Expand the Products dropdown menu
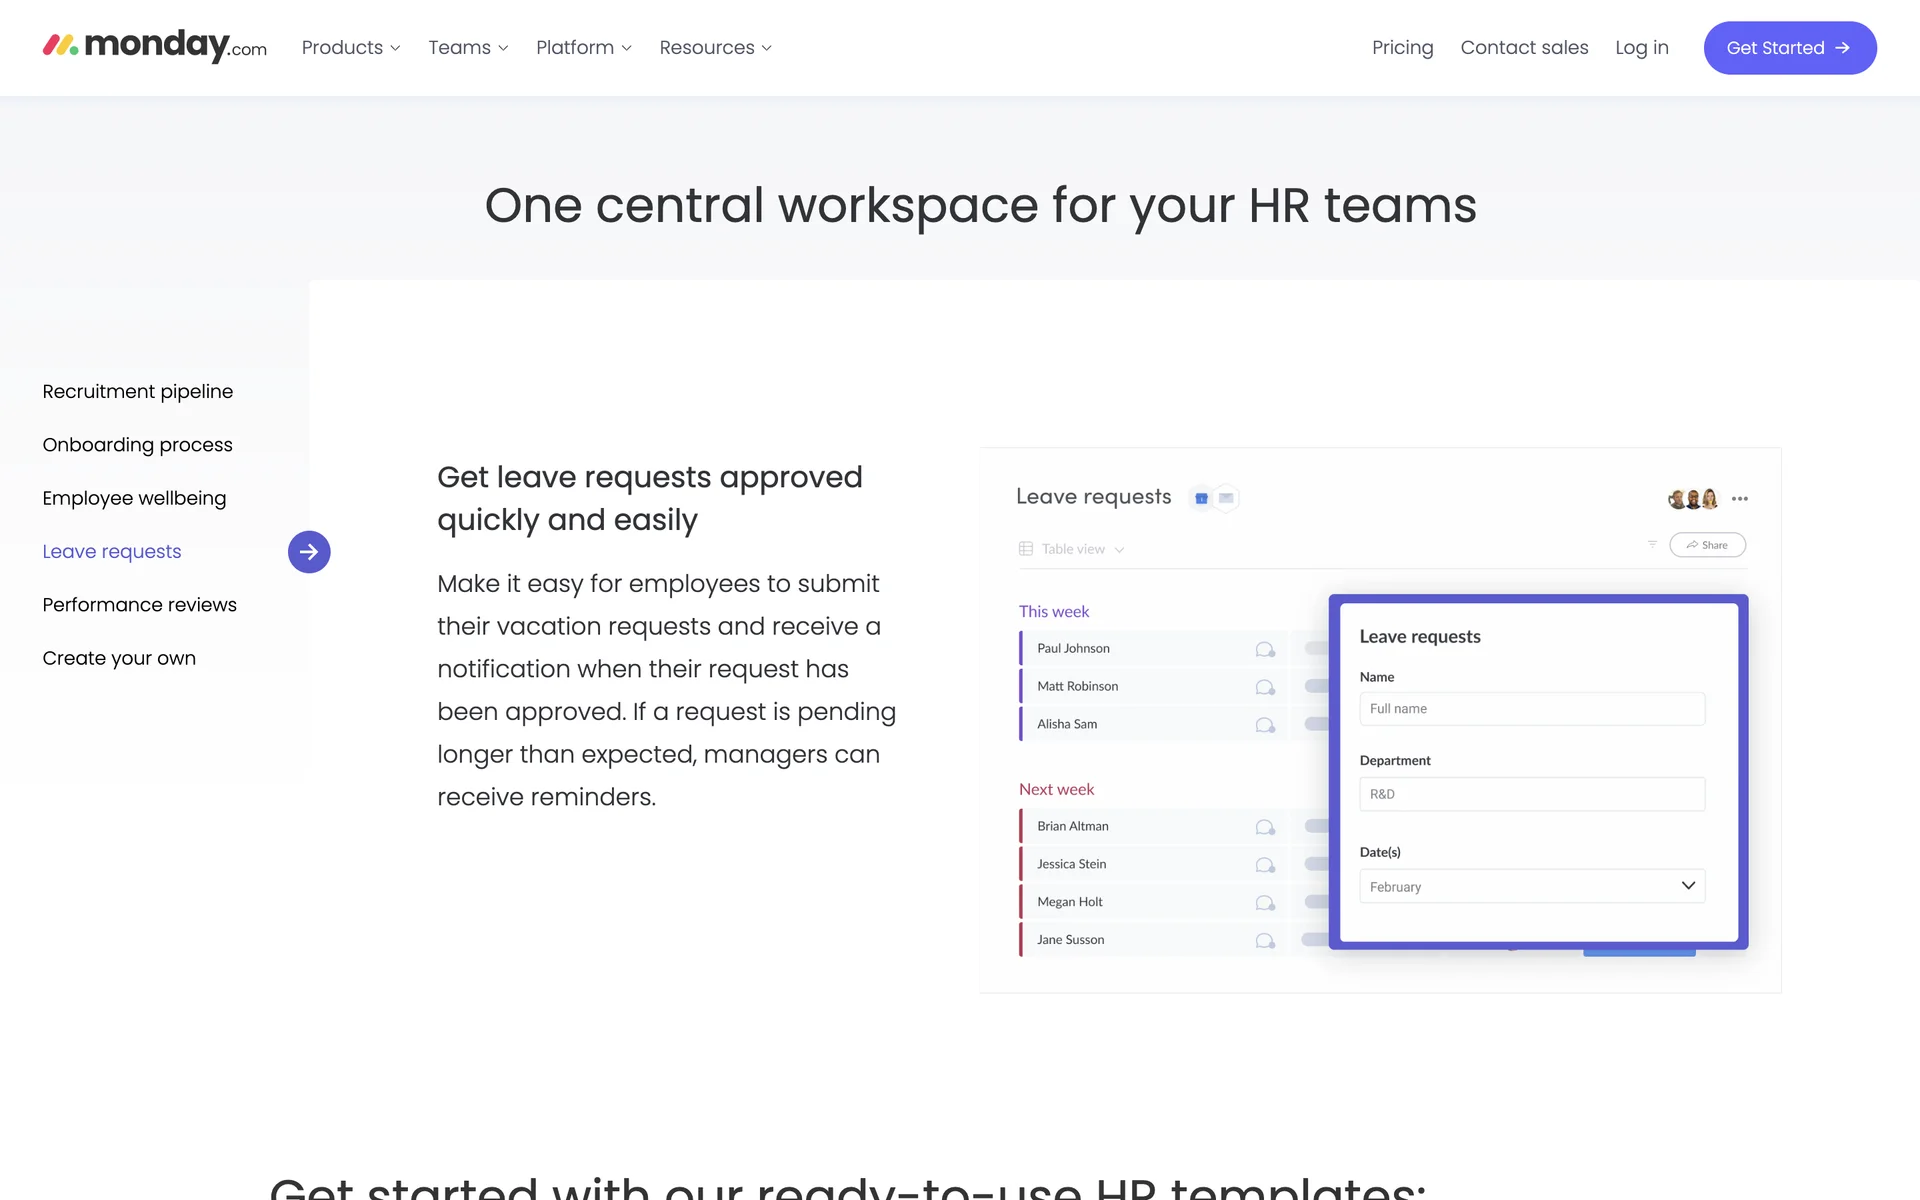This screenshot has height=1200, width=1920. (350, 48)
